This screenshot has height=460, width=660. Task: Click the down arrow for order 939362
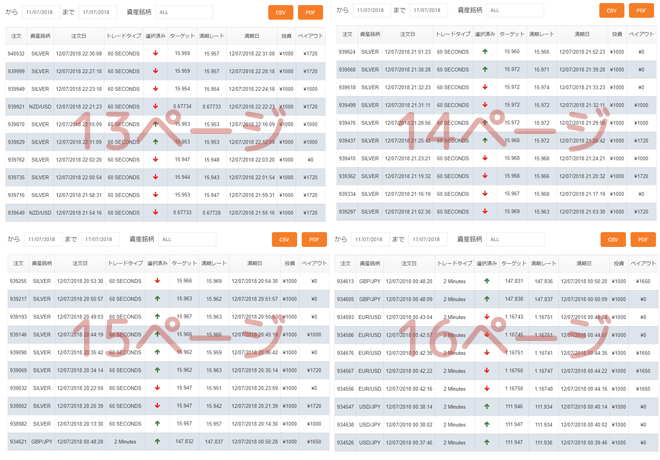point(485,176)
